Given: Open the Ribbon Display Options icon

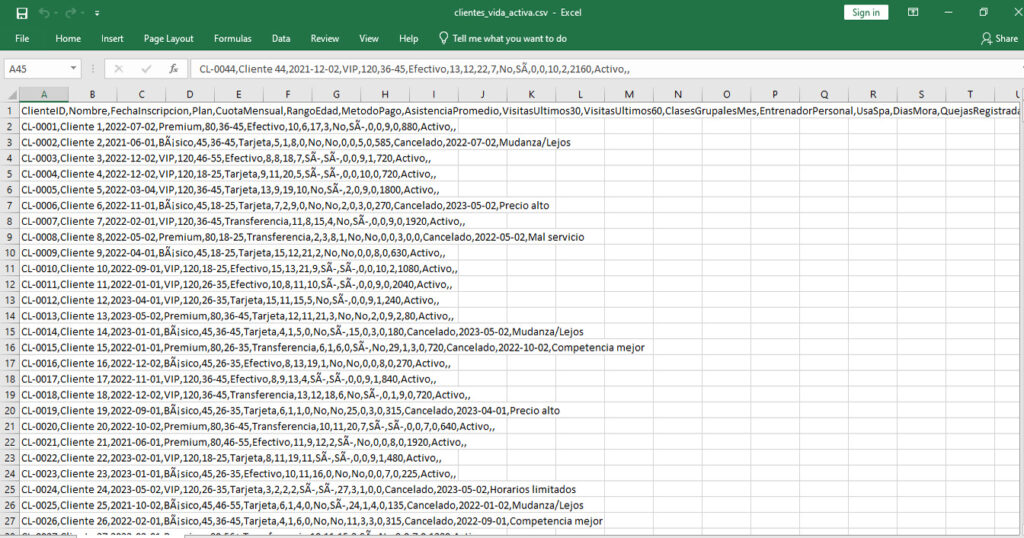Looking at the screenshot, I should tap(912, 13).
